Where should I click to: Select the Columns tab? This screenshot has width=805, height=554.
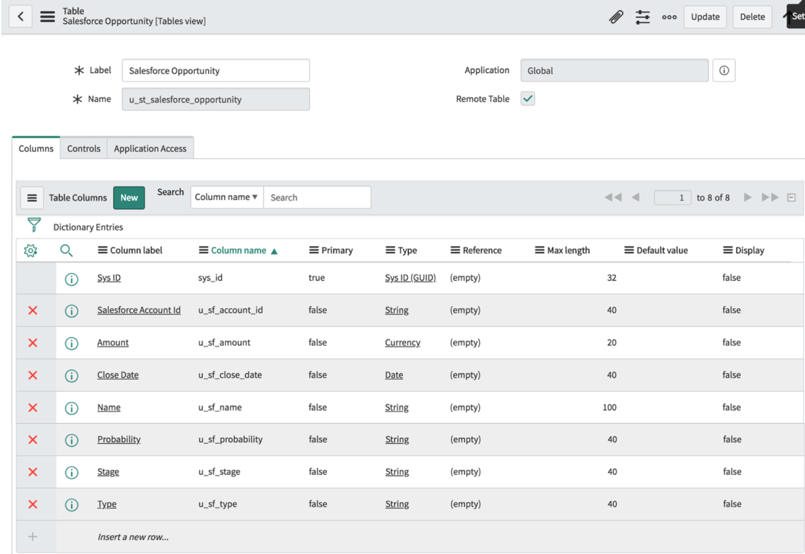(36, 148)
